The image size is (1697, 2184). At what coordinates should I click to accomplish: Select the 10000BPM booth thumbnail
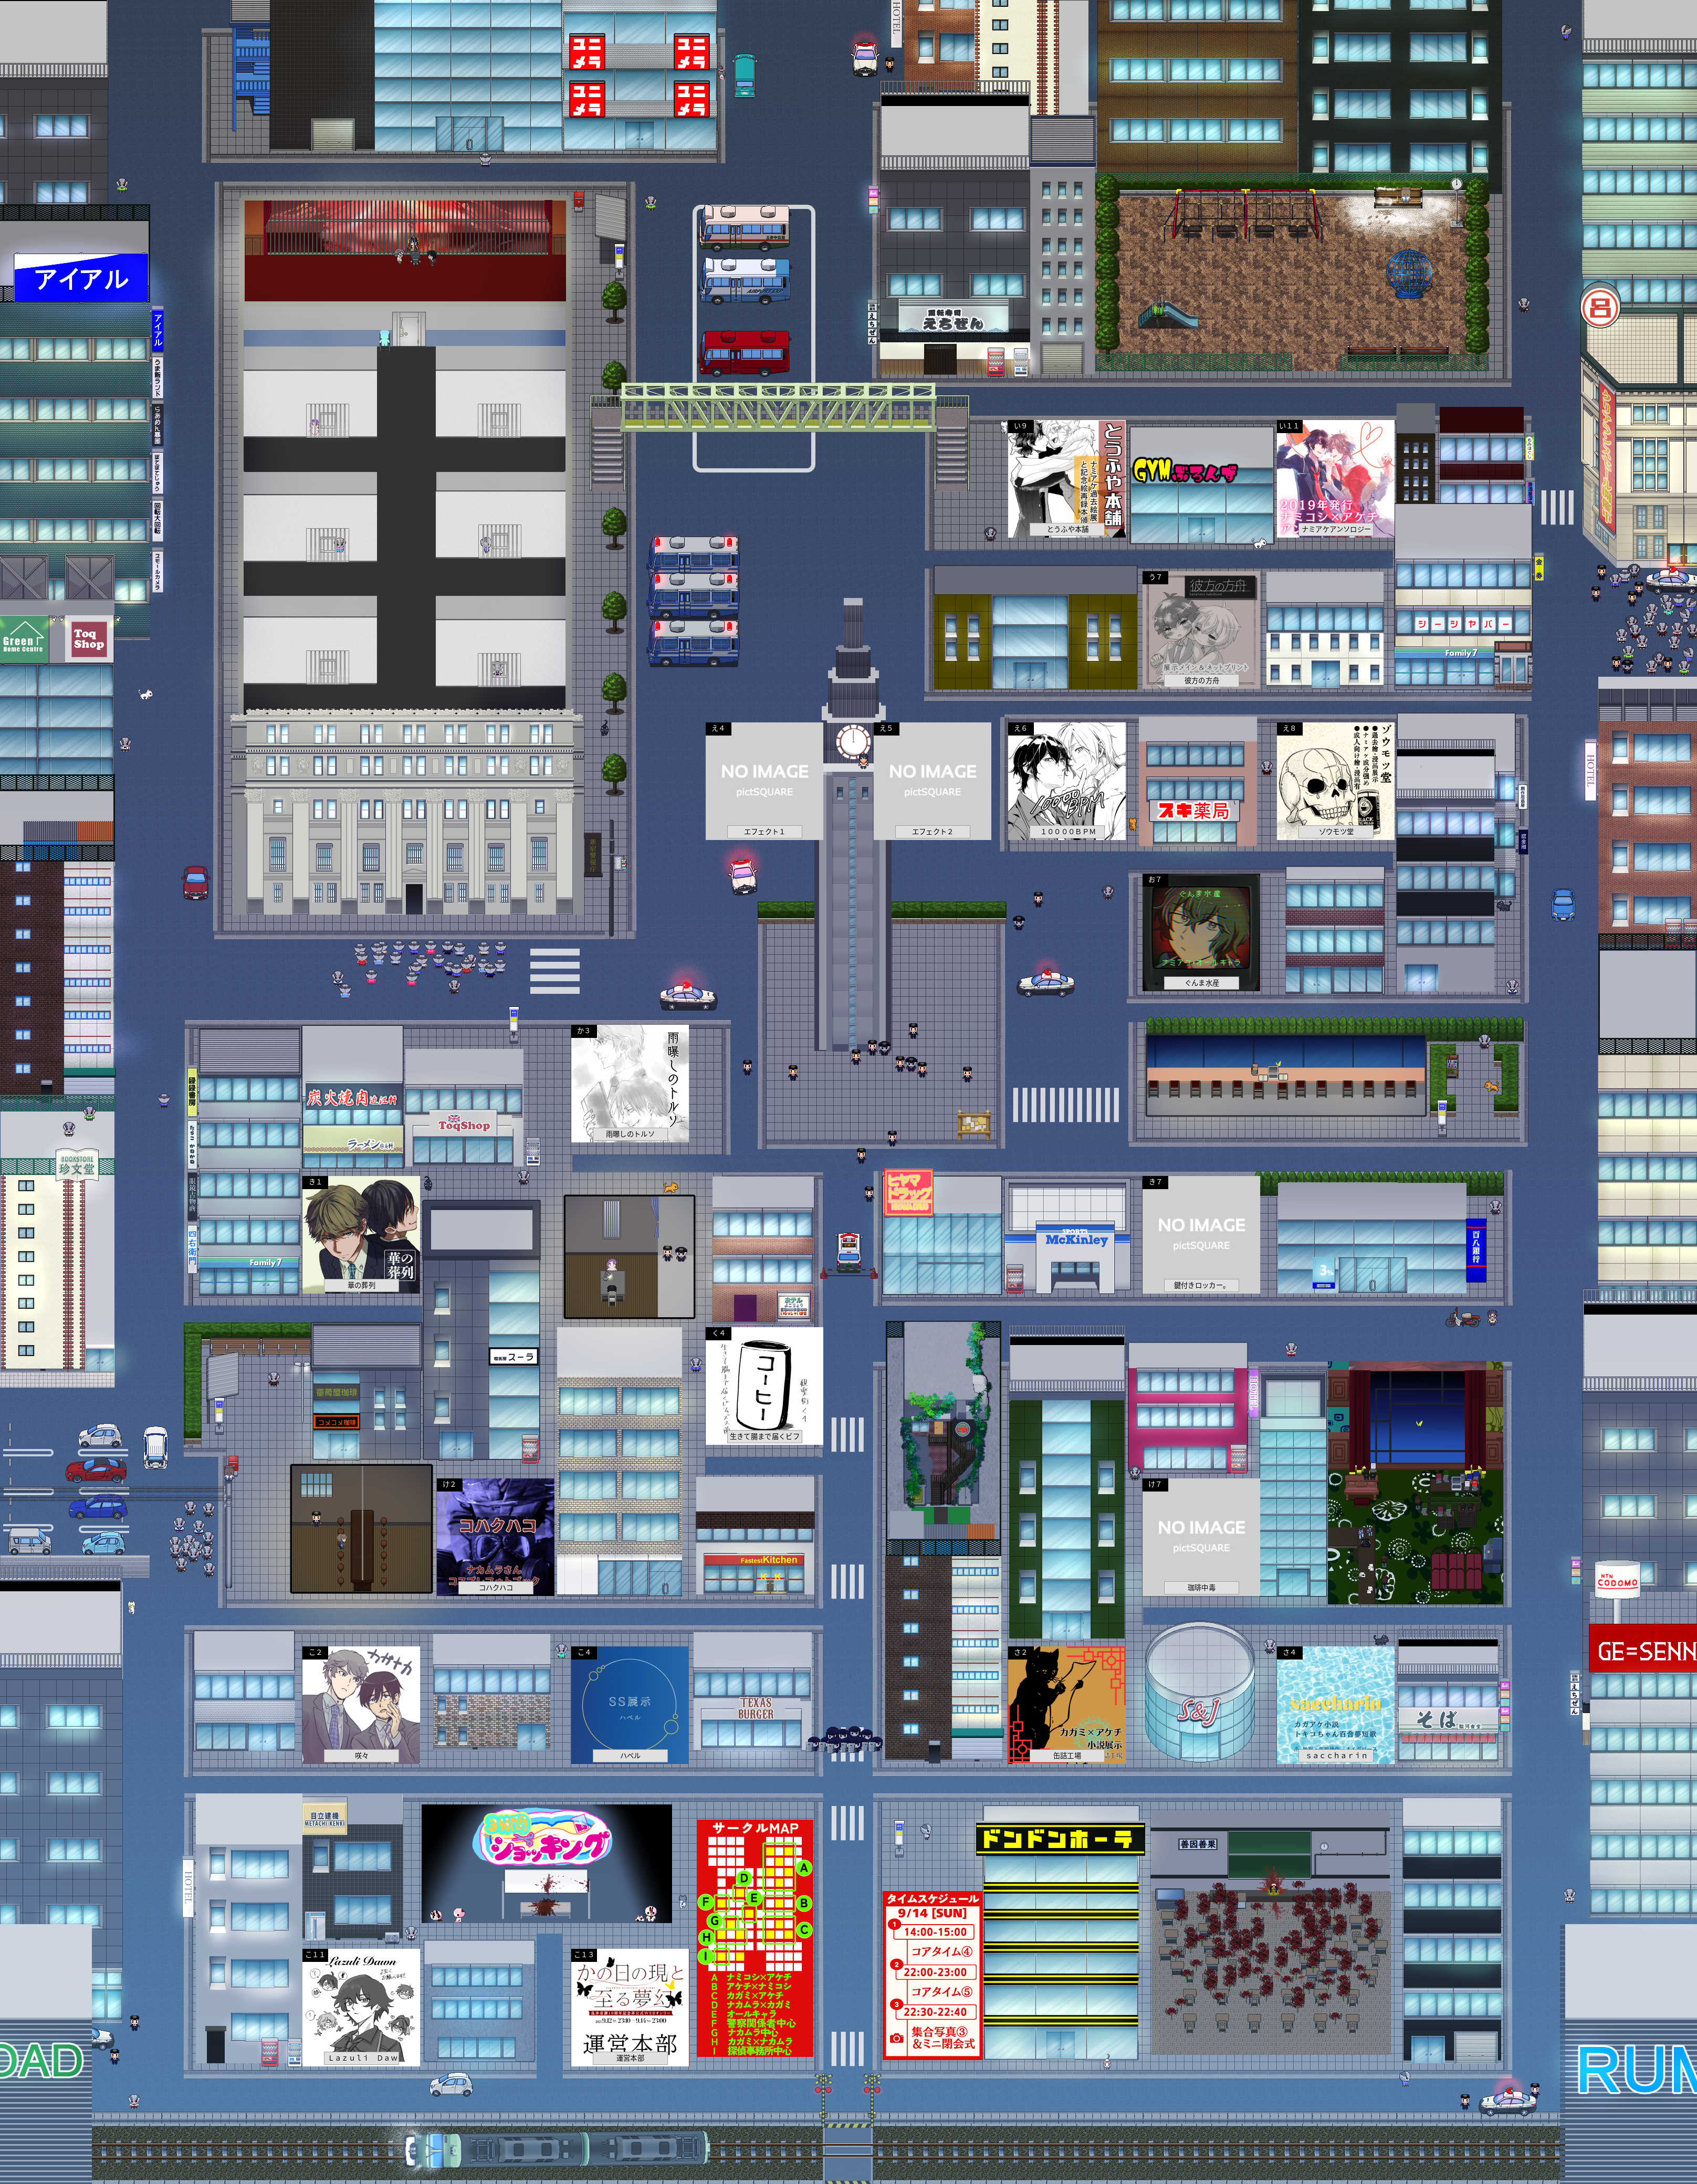[x=1067, y=780]
